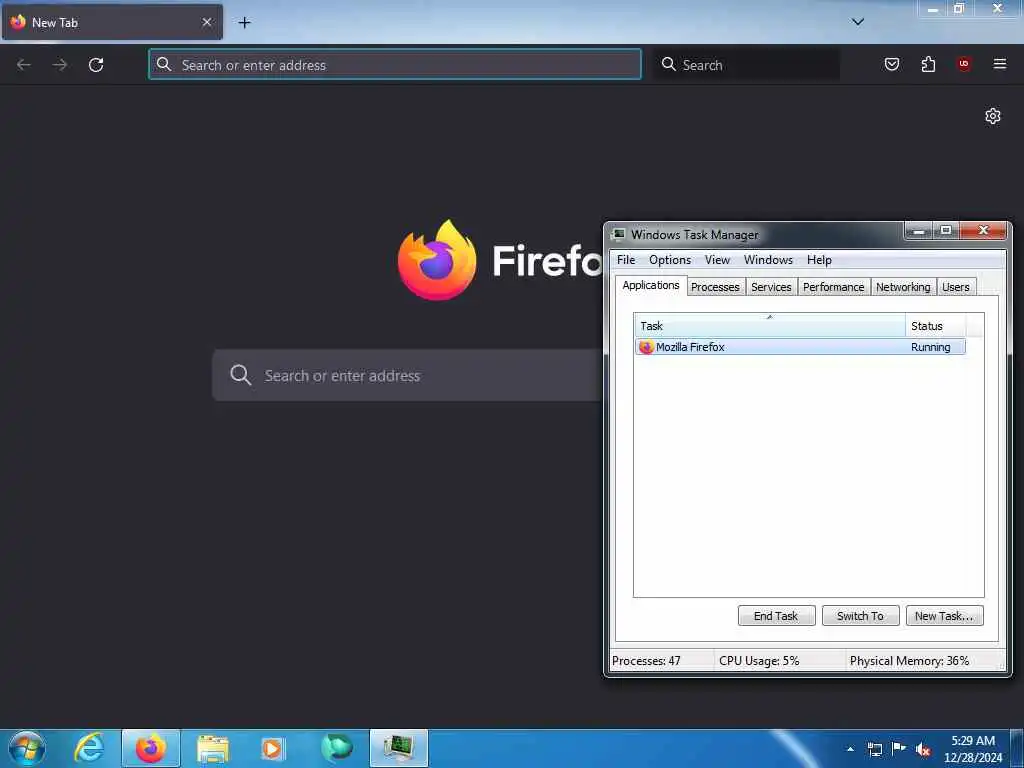
Task: Sort by the Task column header
Action: [769, 326]
